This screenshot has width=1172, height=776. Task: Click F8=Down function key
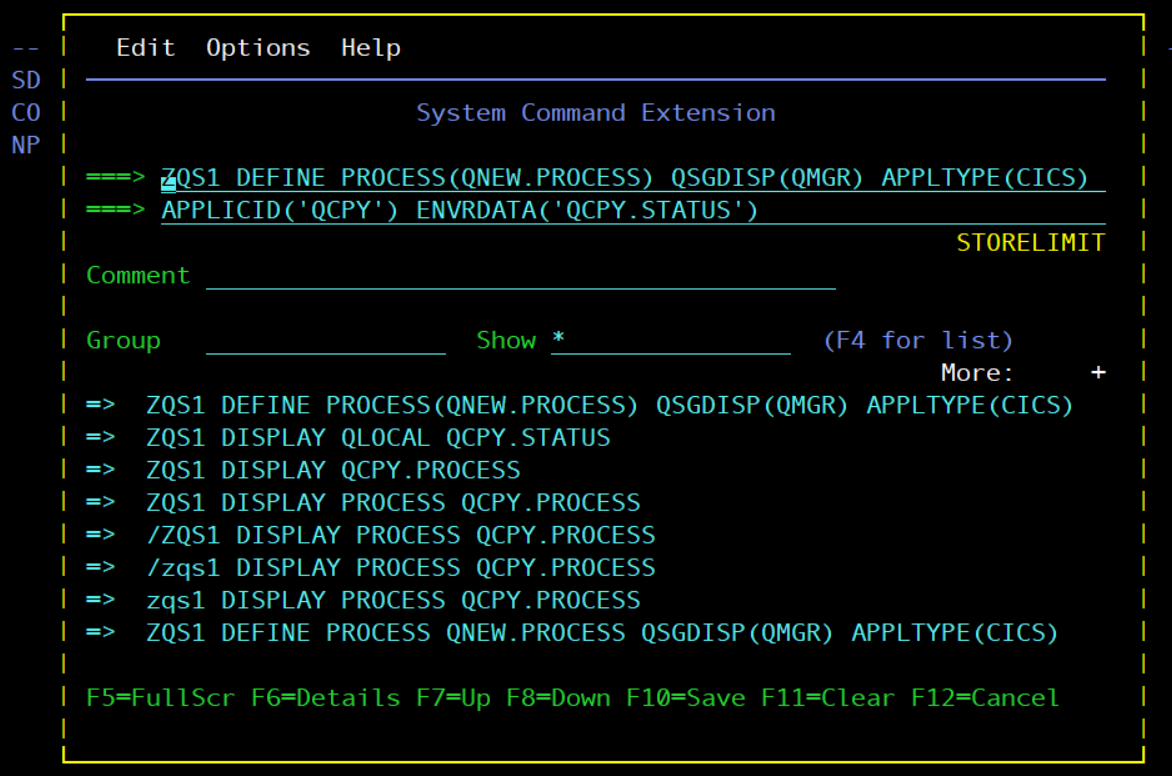click(558, 698)
